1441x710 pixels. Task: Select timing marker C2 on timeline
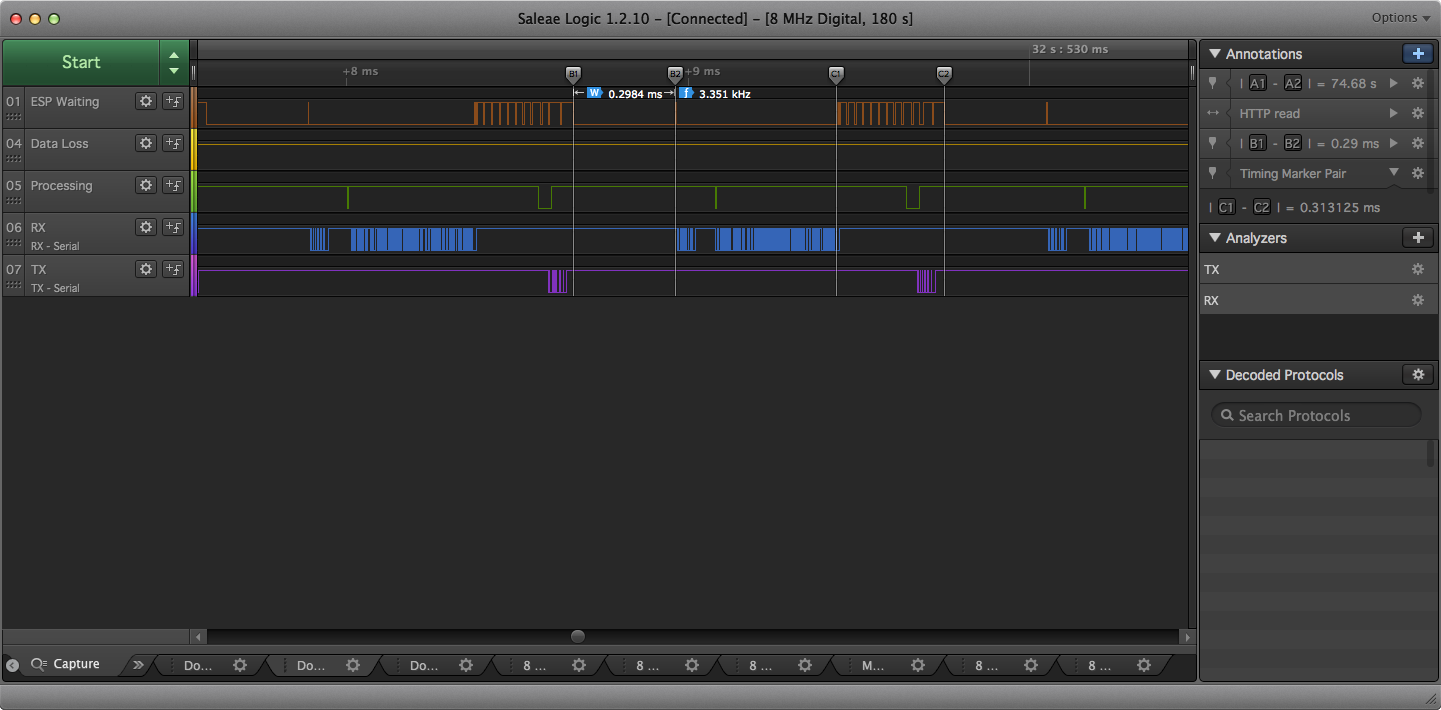pyautogui.click(x=944, y=75)
